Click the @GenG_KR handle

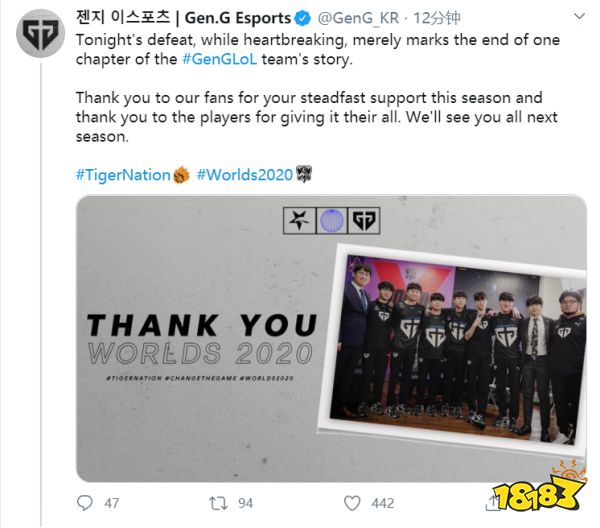358,18
